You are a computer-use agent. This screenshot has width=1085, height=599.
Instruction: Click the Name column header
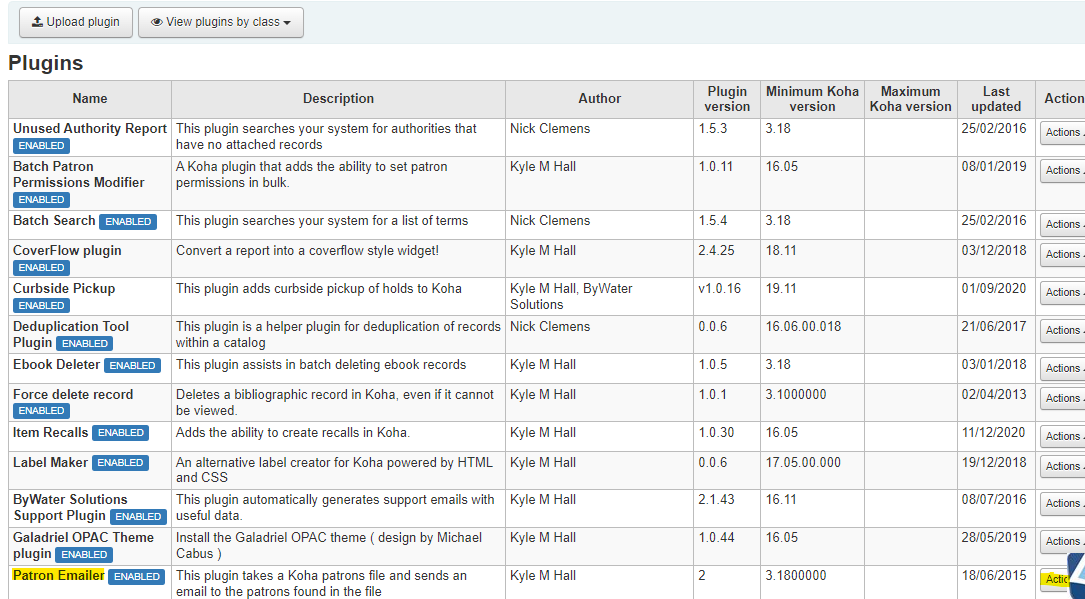coord(90,99)
